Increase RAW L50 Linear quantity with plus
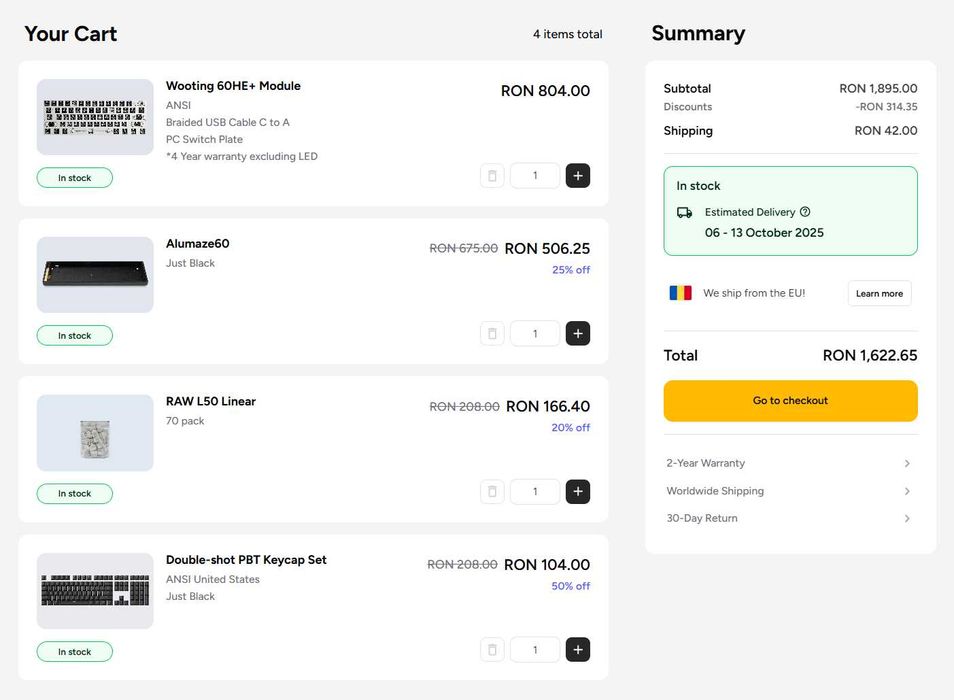 coord(578,492)
